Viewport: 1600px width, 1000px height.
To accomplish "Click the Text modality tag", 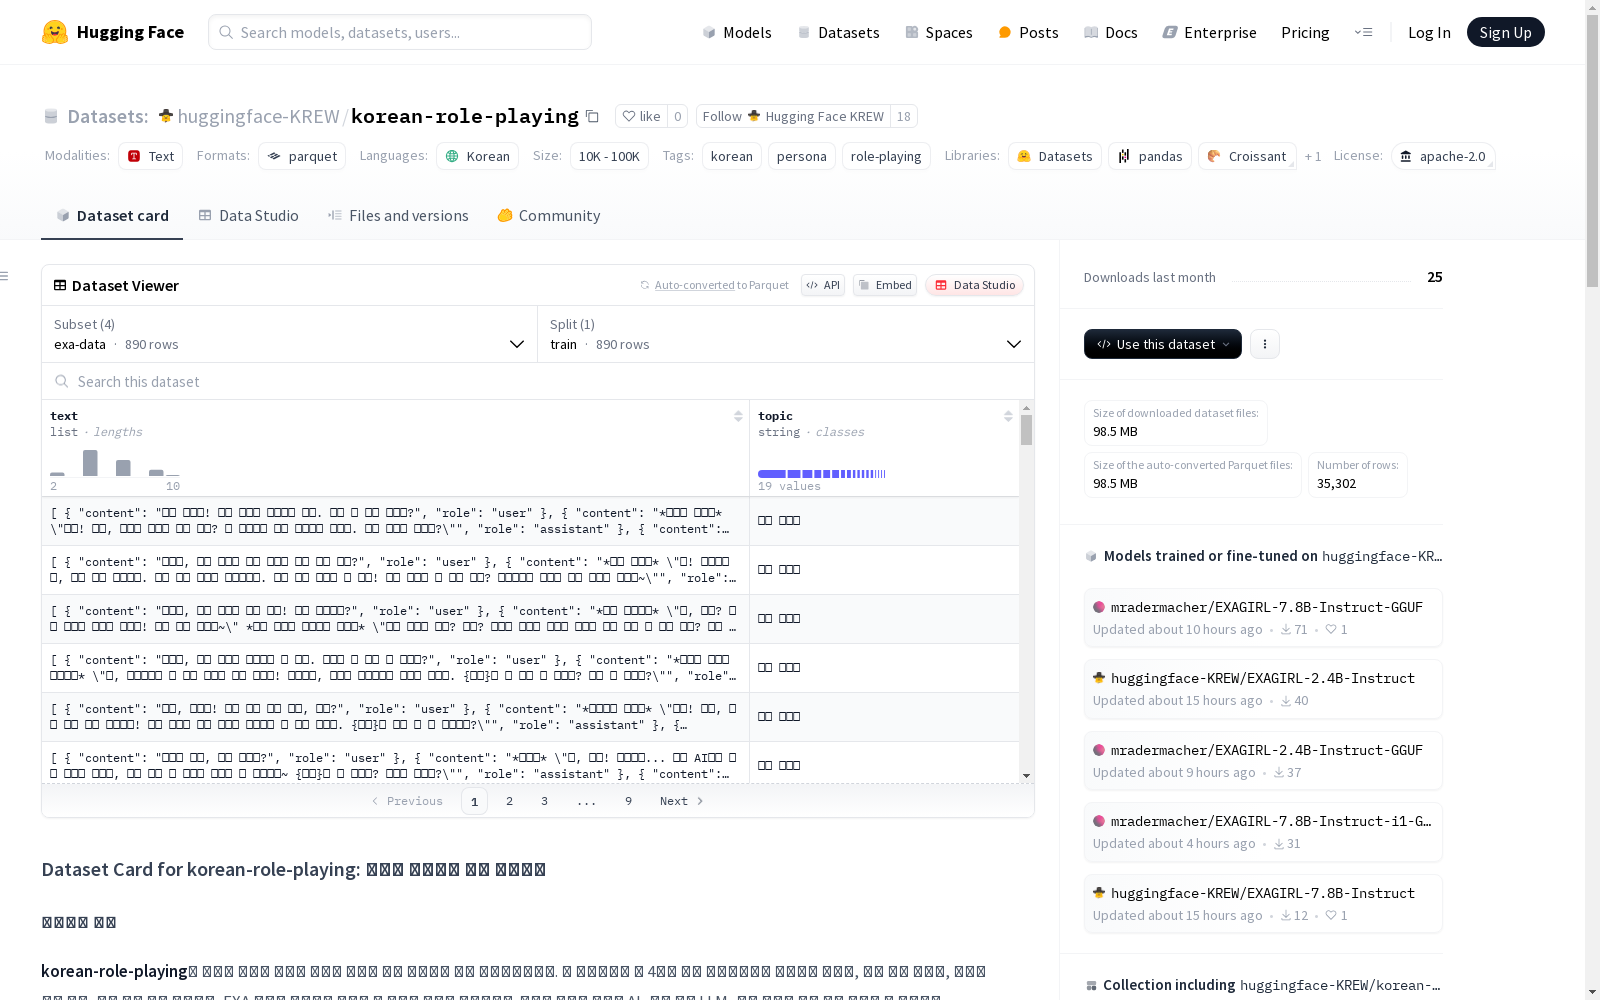I will [151, 156].
